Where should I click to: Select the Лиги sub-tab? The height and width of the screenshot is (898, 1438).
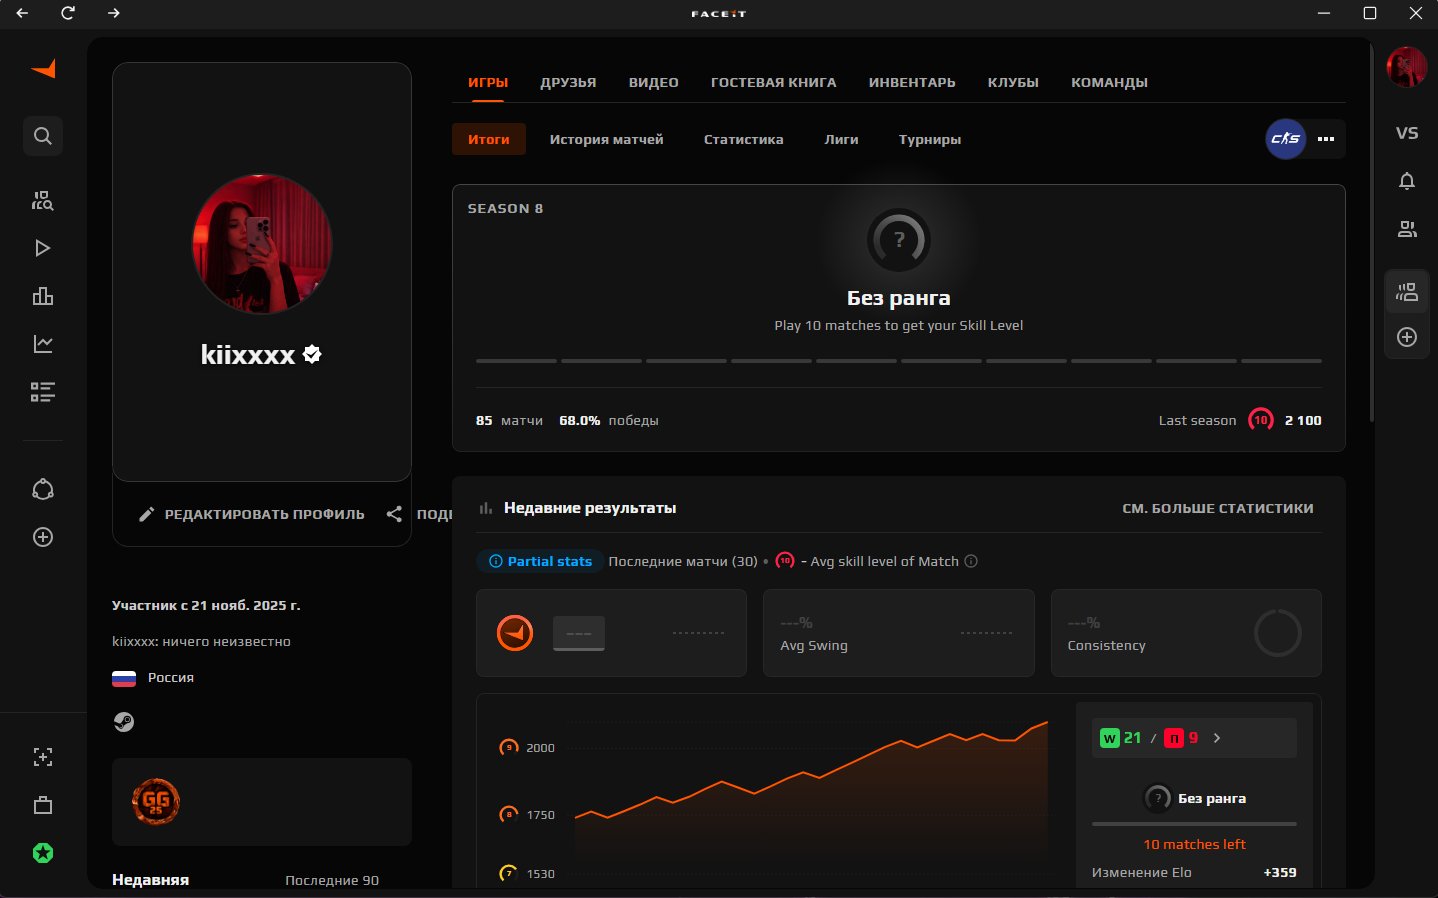click(x=841, y=139)
